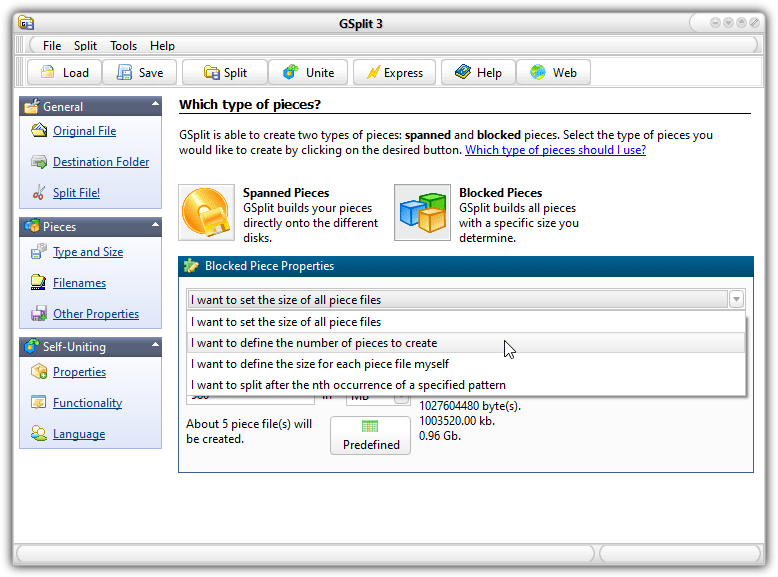The width and height of the screenshot is (778, 577).
Task: Click the Load toolbar button
Action: [x=65, y=72]
